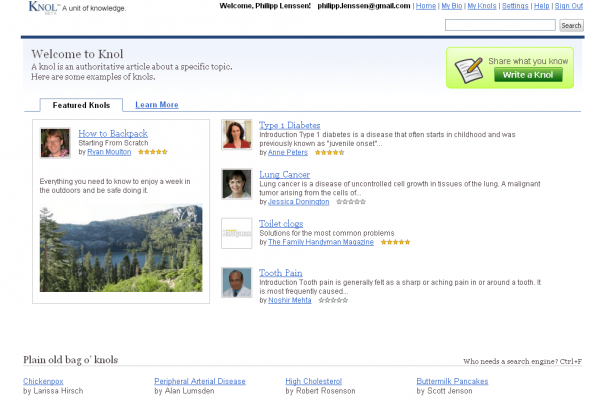
Task: Open the Buttermilk Pancakes knol link
Action: 452,381
